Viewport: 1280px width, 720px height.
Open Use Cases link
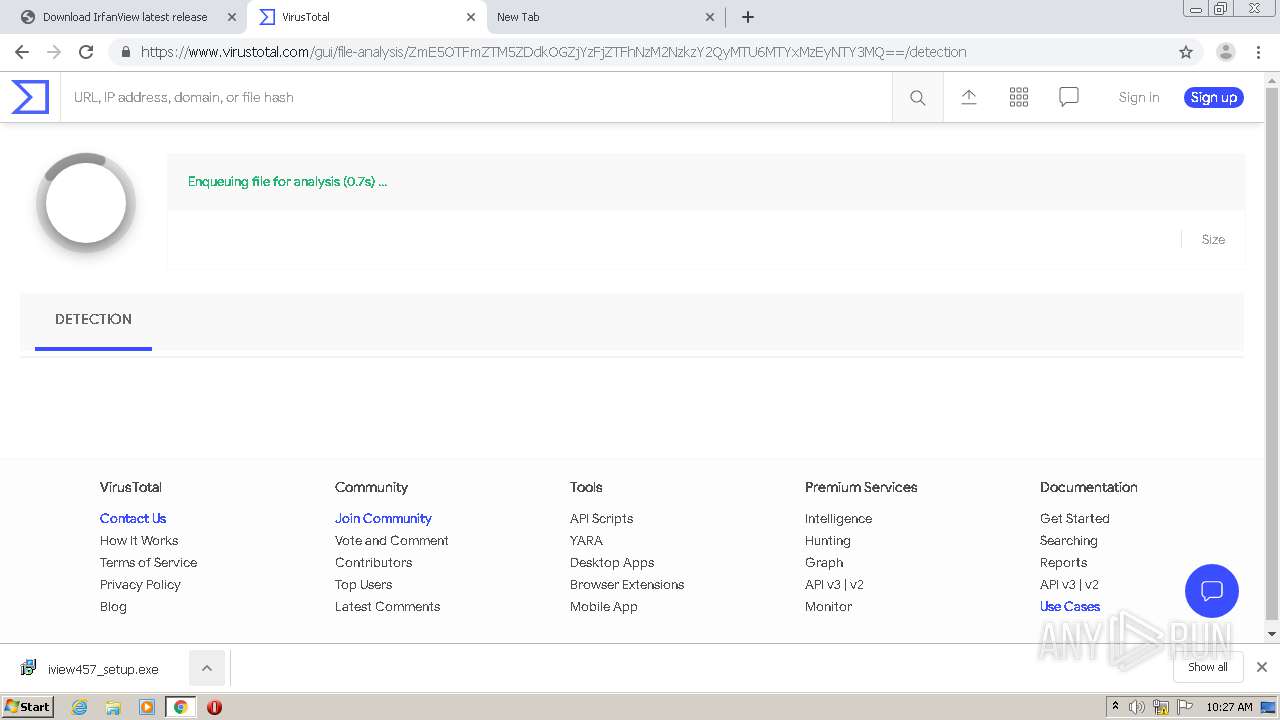(1069, 606)
